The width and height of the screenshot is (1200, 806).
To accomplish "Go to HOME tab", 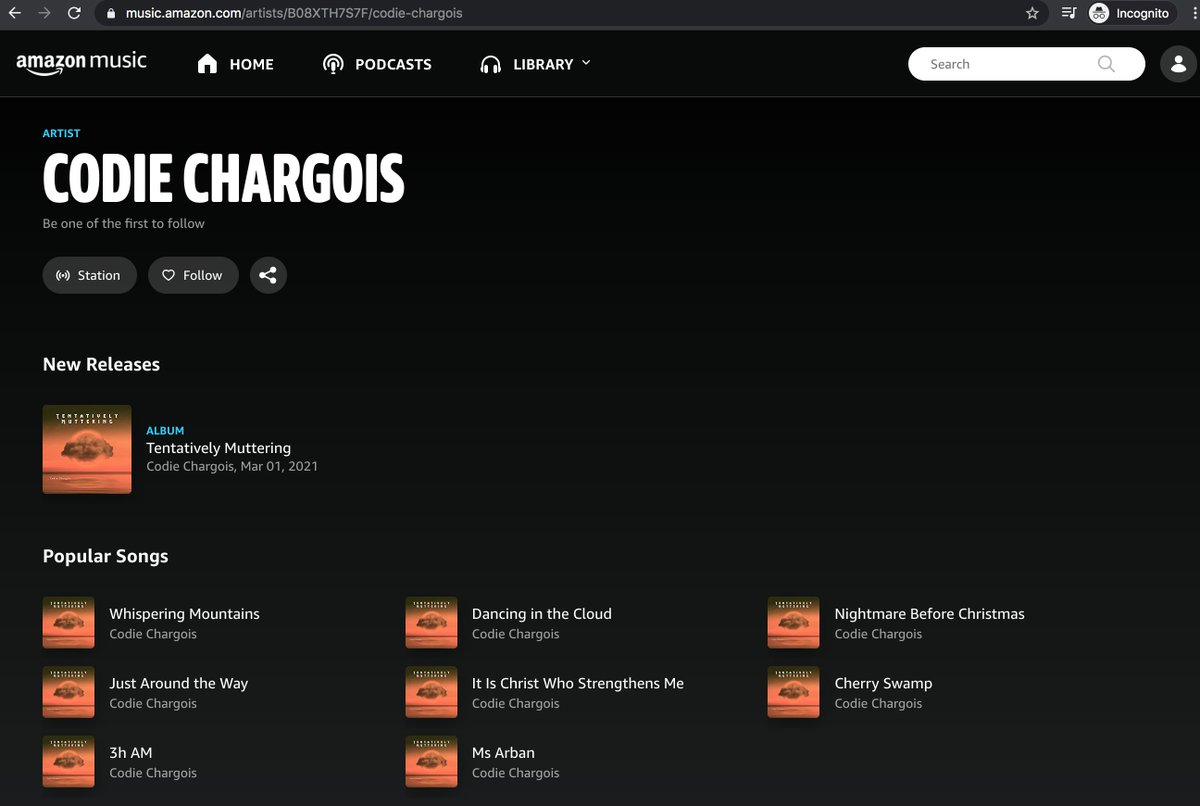I will point(235,64).
